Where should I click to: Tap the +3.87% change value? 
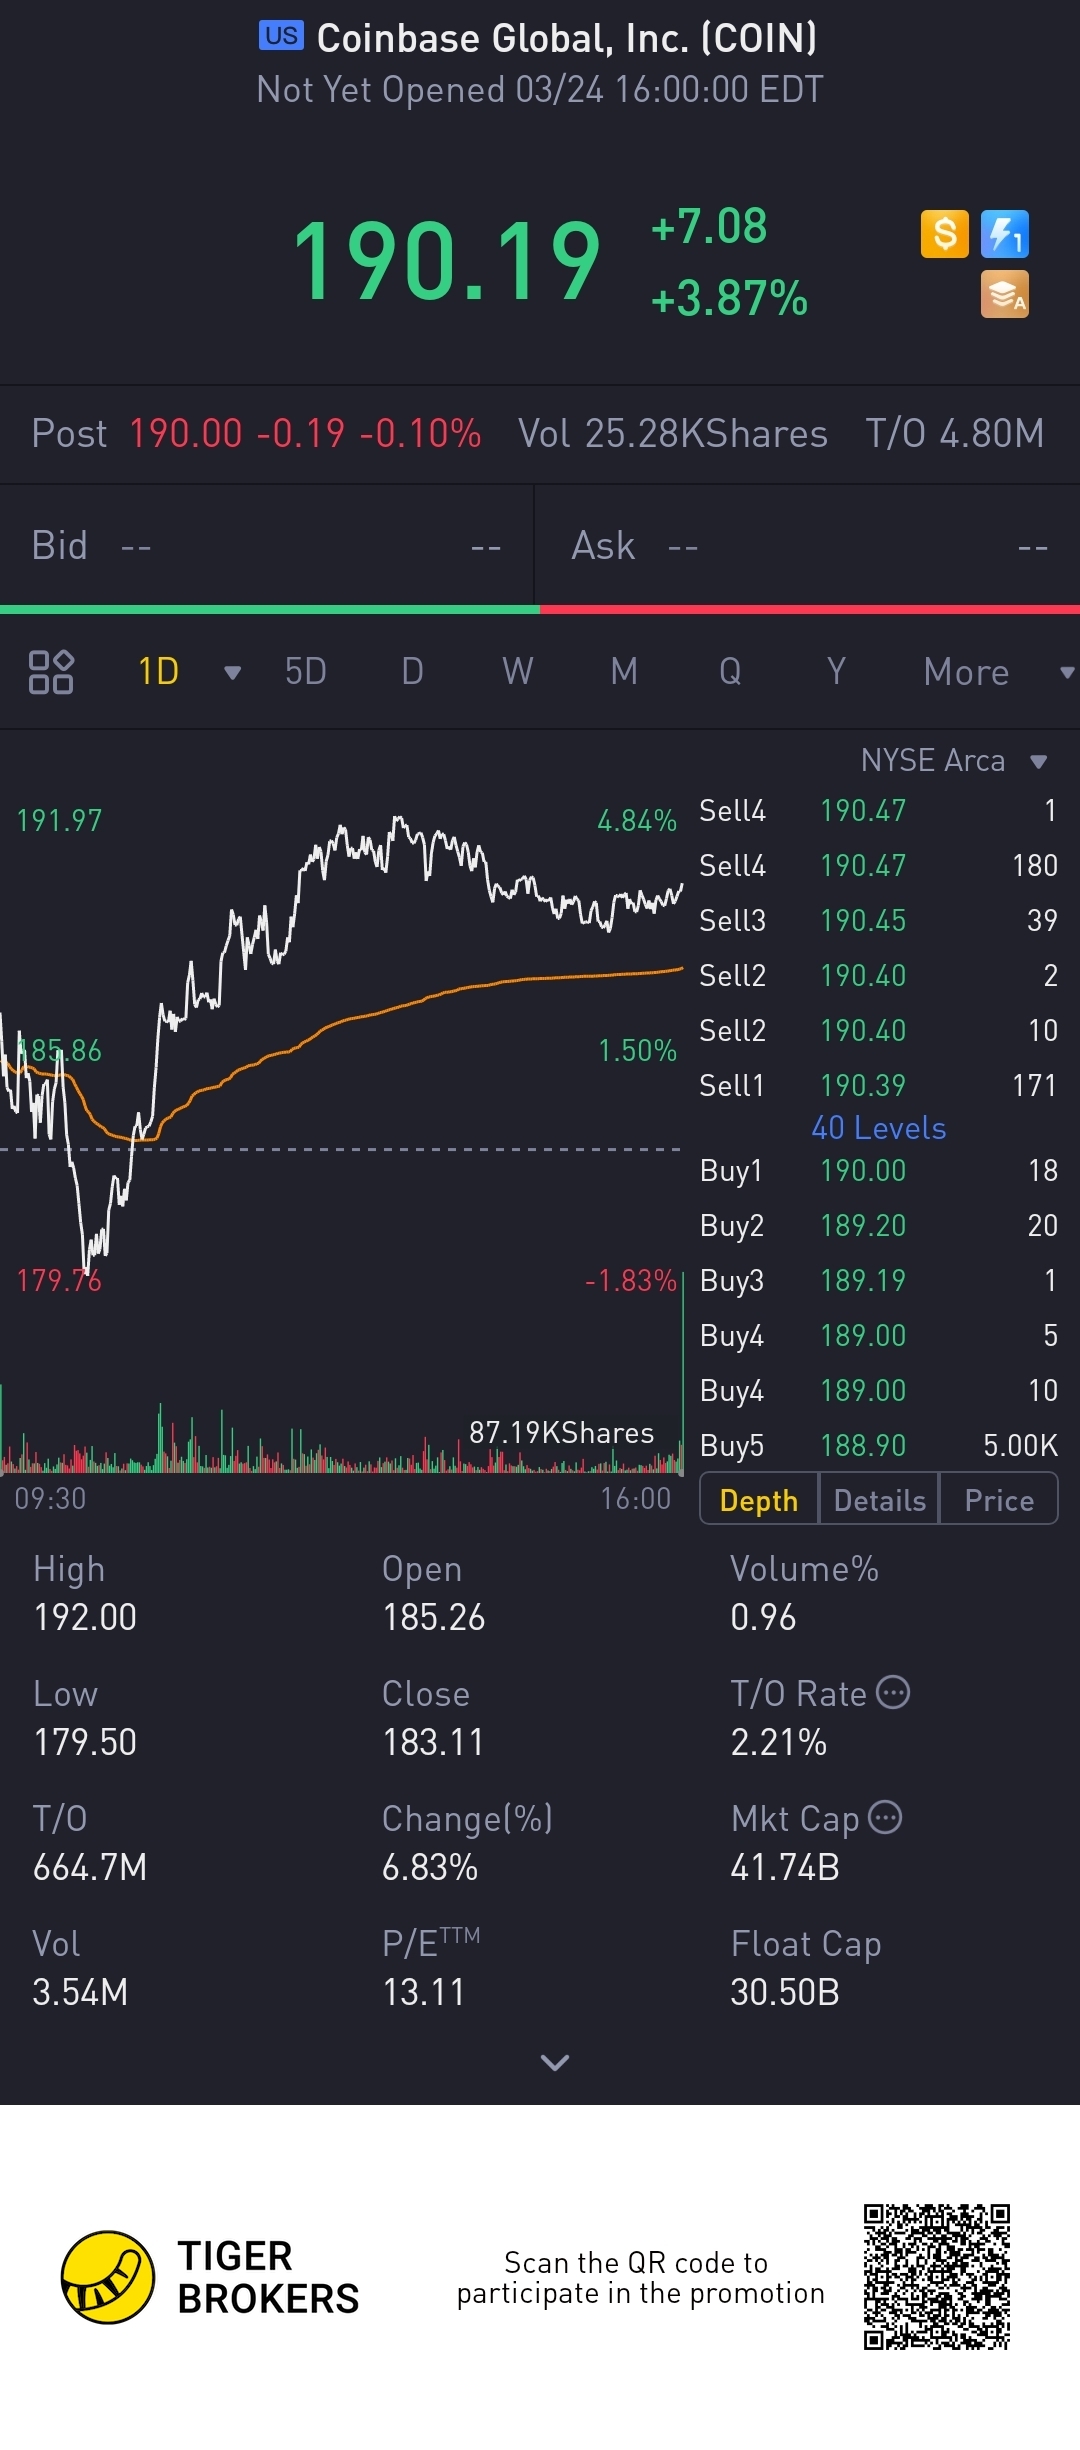click(x=729, y=298)
